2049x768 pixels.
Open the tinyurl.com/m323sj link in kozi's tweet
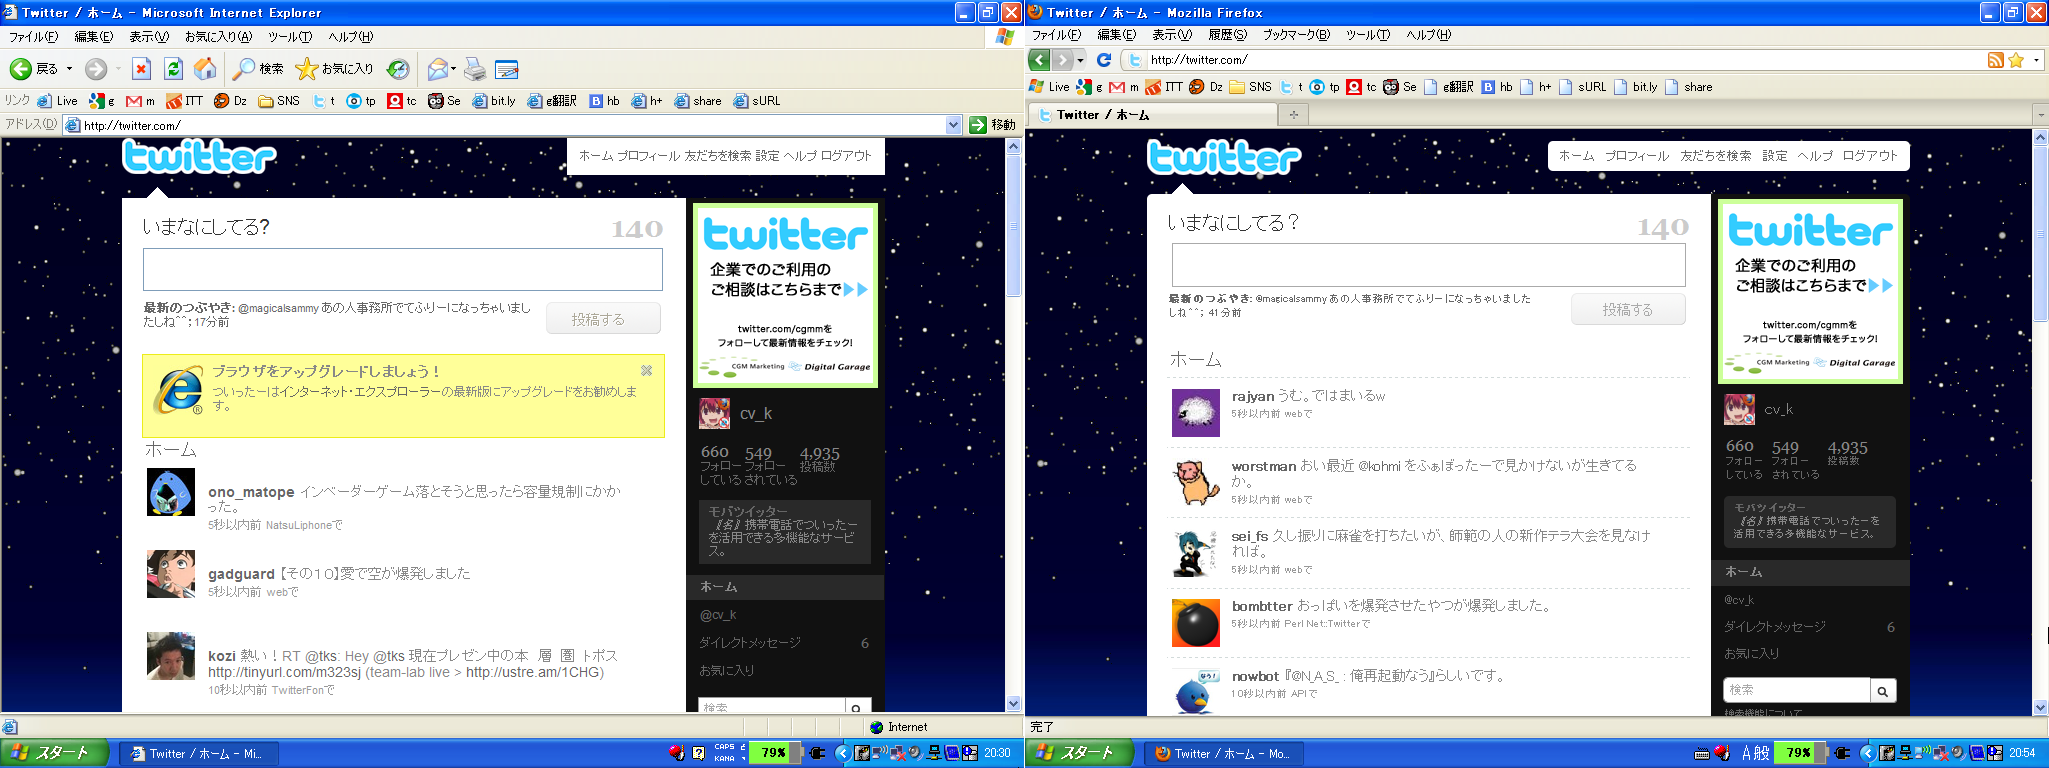pyautogui.click(x=284, y=672)
